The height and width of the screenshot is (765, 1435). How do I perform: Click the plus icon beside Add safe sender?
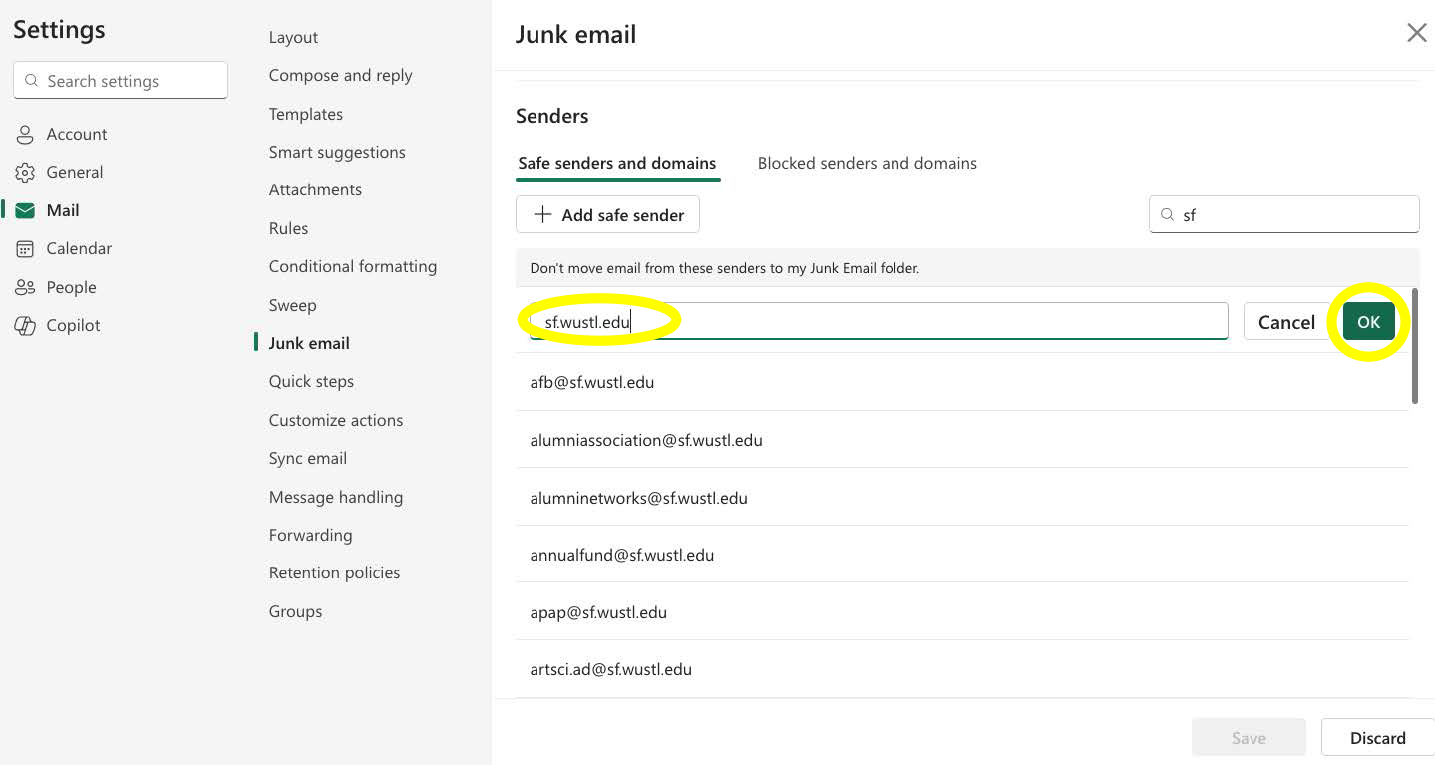coord(542,214)
